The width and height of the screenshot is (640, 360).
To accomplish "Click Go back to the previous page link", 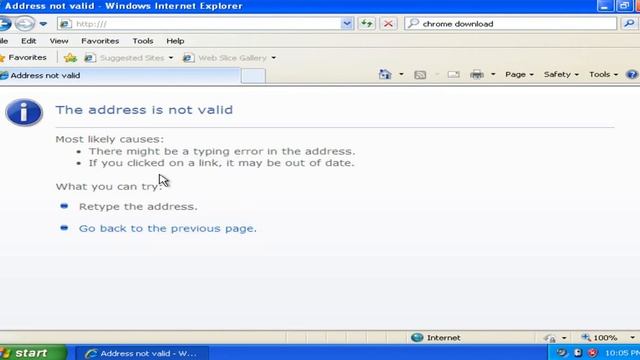I will [168, 229].
